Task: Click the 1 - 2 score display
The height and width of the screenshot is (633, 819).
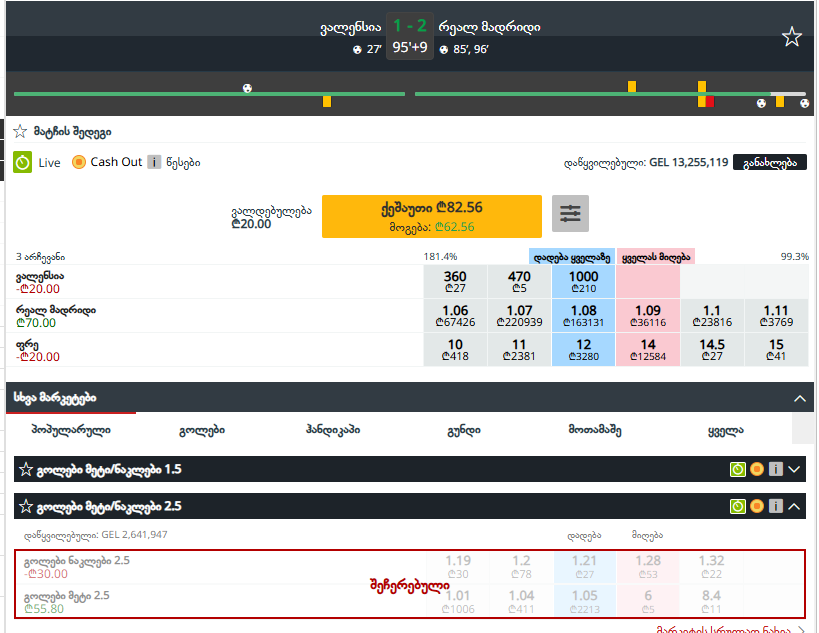Action: [410, 26]
